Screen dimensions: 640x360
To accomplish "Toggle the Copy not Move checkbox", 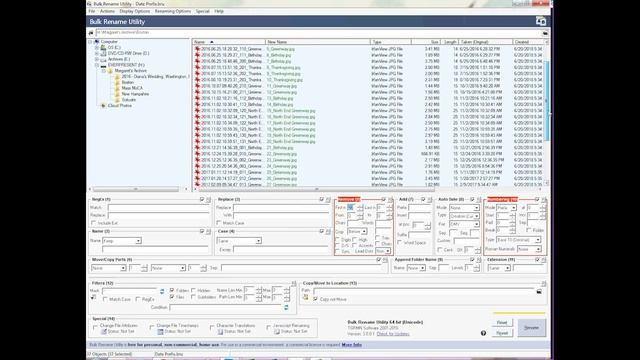I will pos(316,299).
